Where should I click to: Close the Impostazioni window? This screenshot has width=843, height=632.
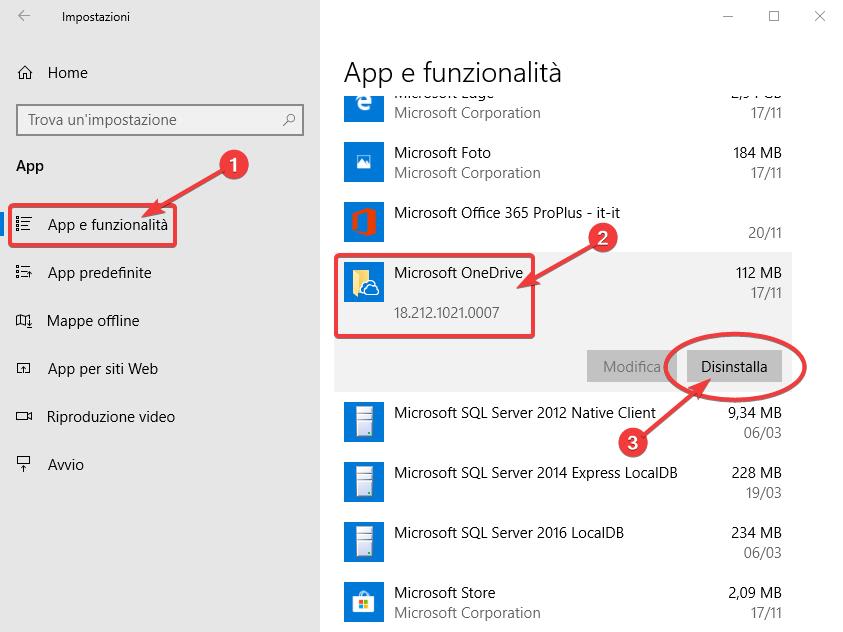pyautogui.click(x=819, y=16)
